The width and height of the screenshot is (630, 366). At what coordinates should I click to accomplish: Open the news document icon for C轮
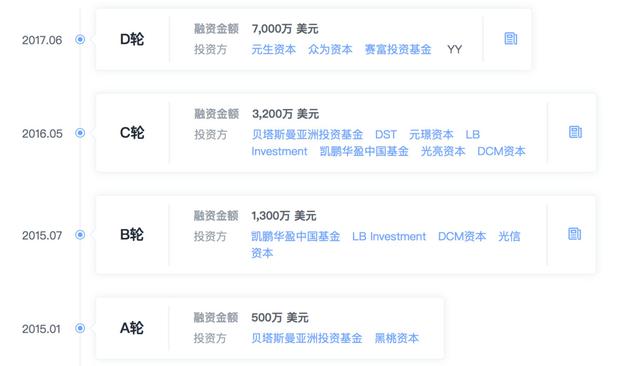575,132
